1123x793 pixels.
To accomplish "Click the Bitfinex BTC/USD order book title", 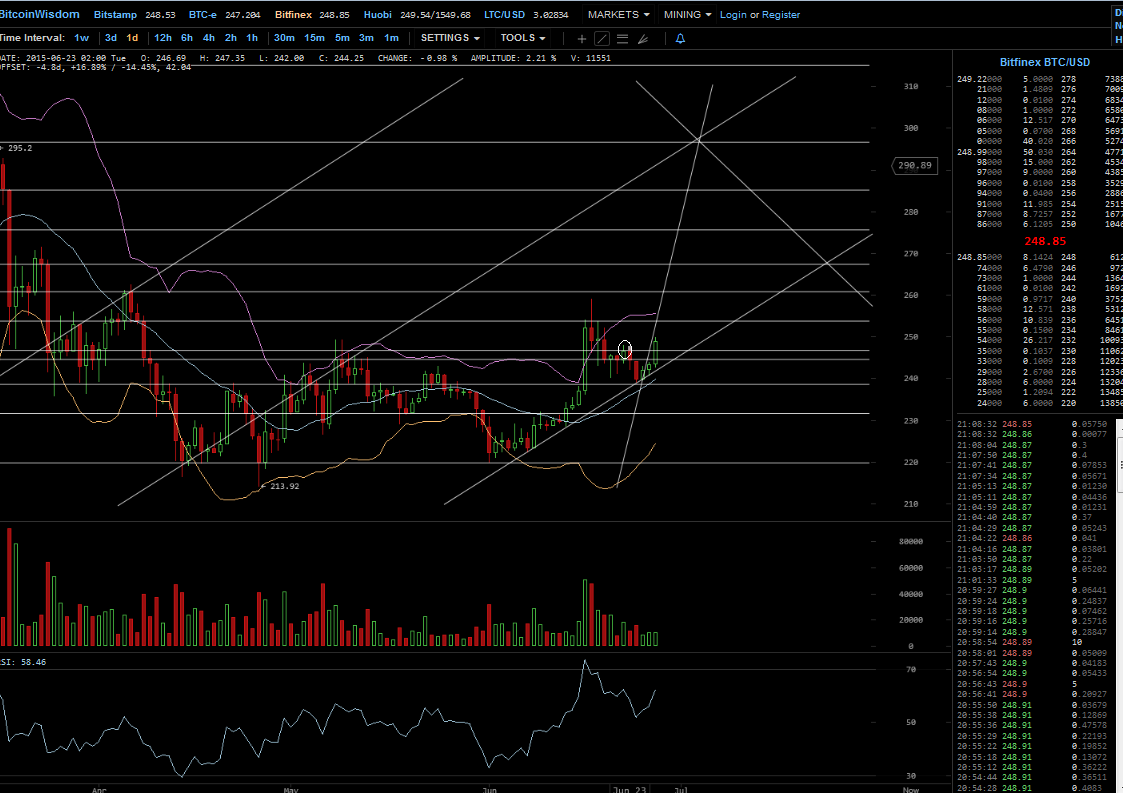I will coord(1045,62).
